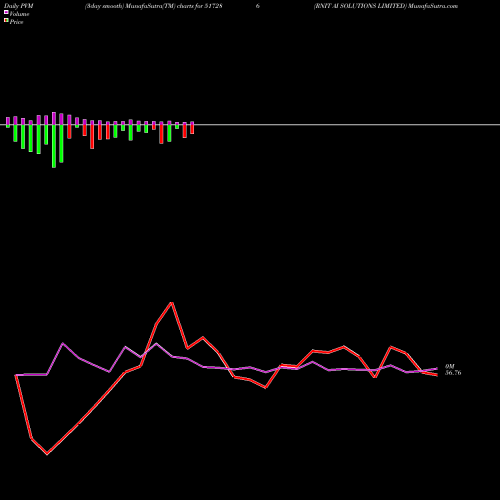Click the 'Daily PVM' title text

click(19, 6)
